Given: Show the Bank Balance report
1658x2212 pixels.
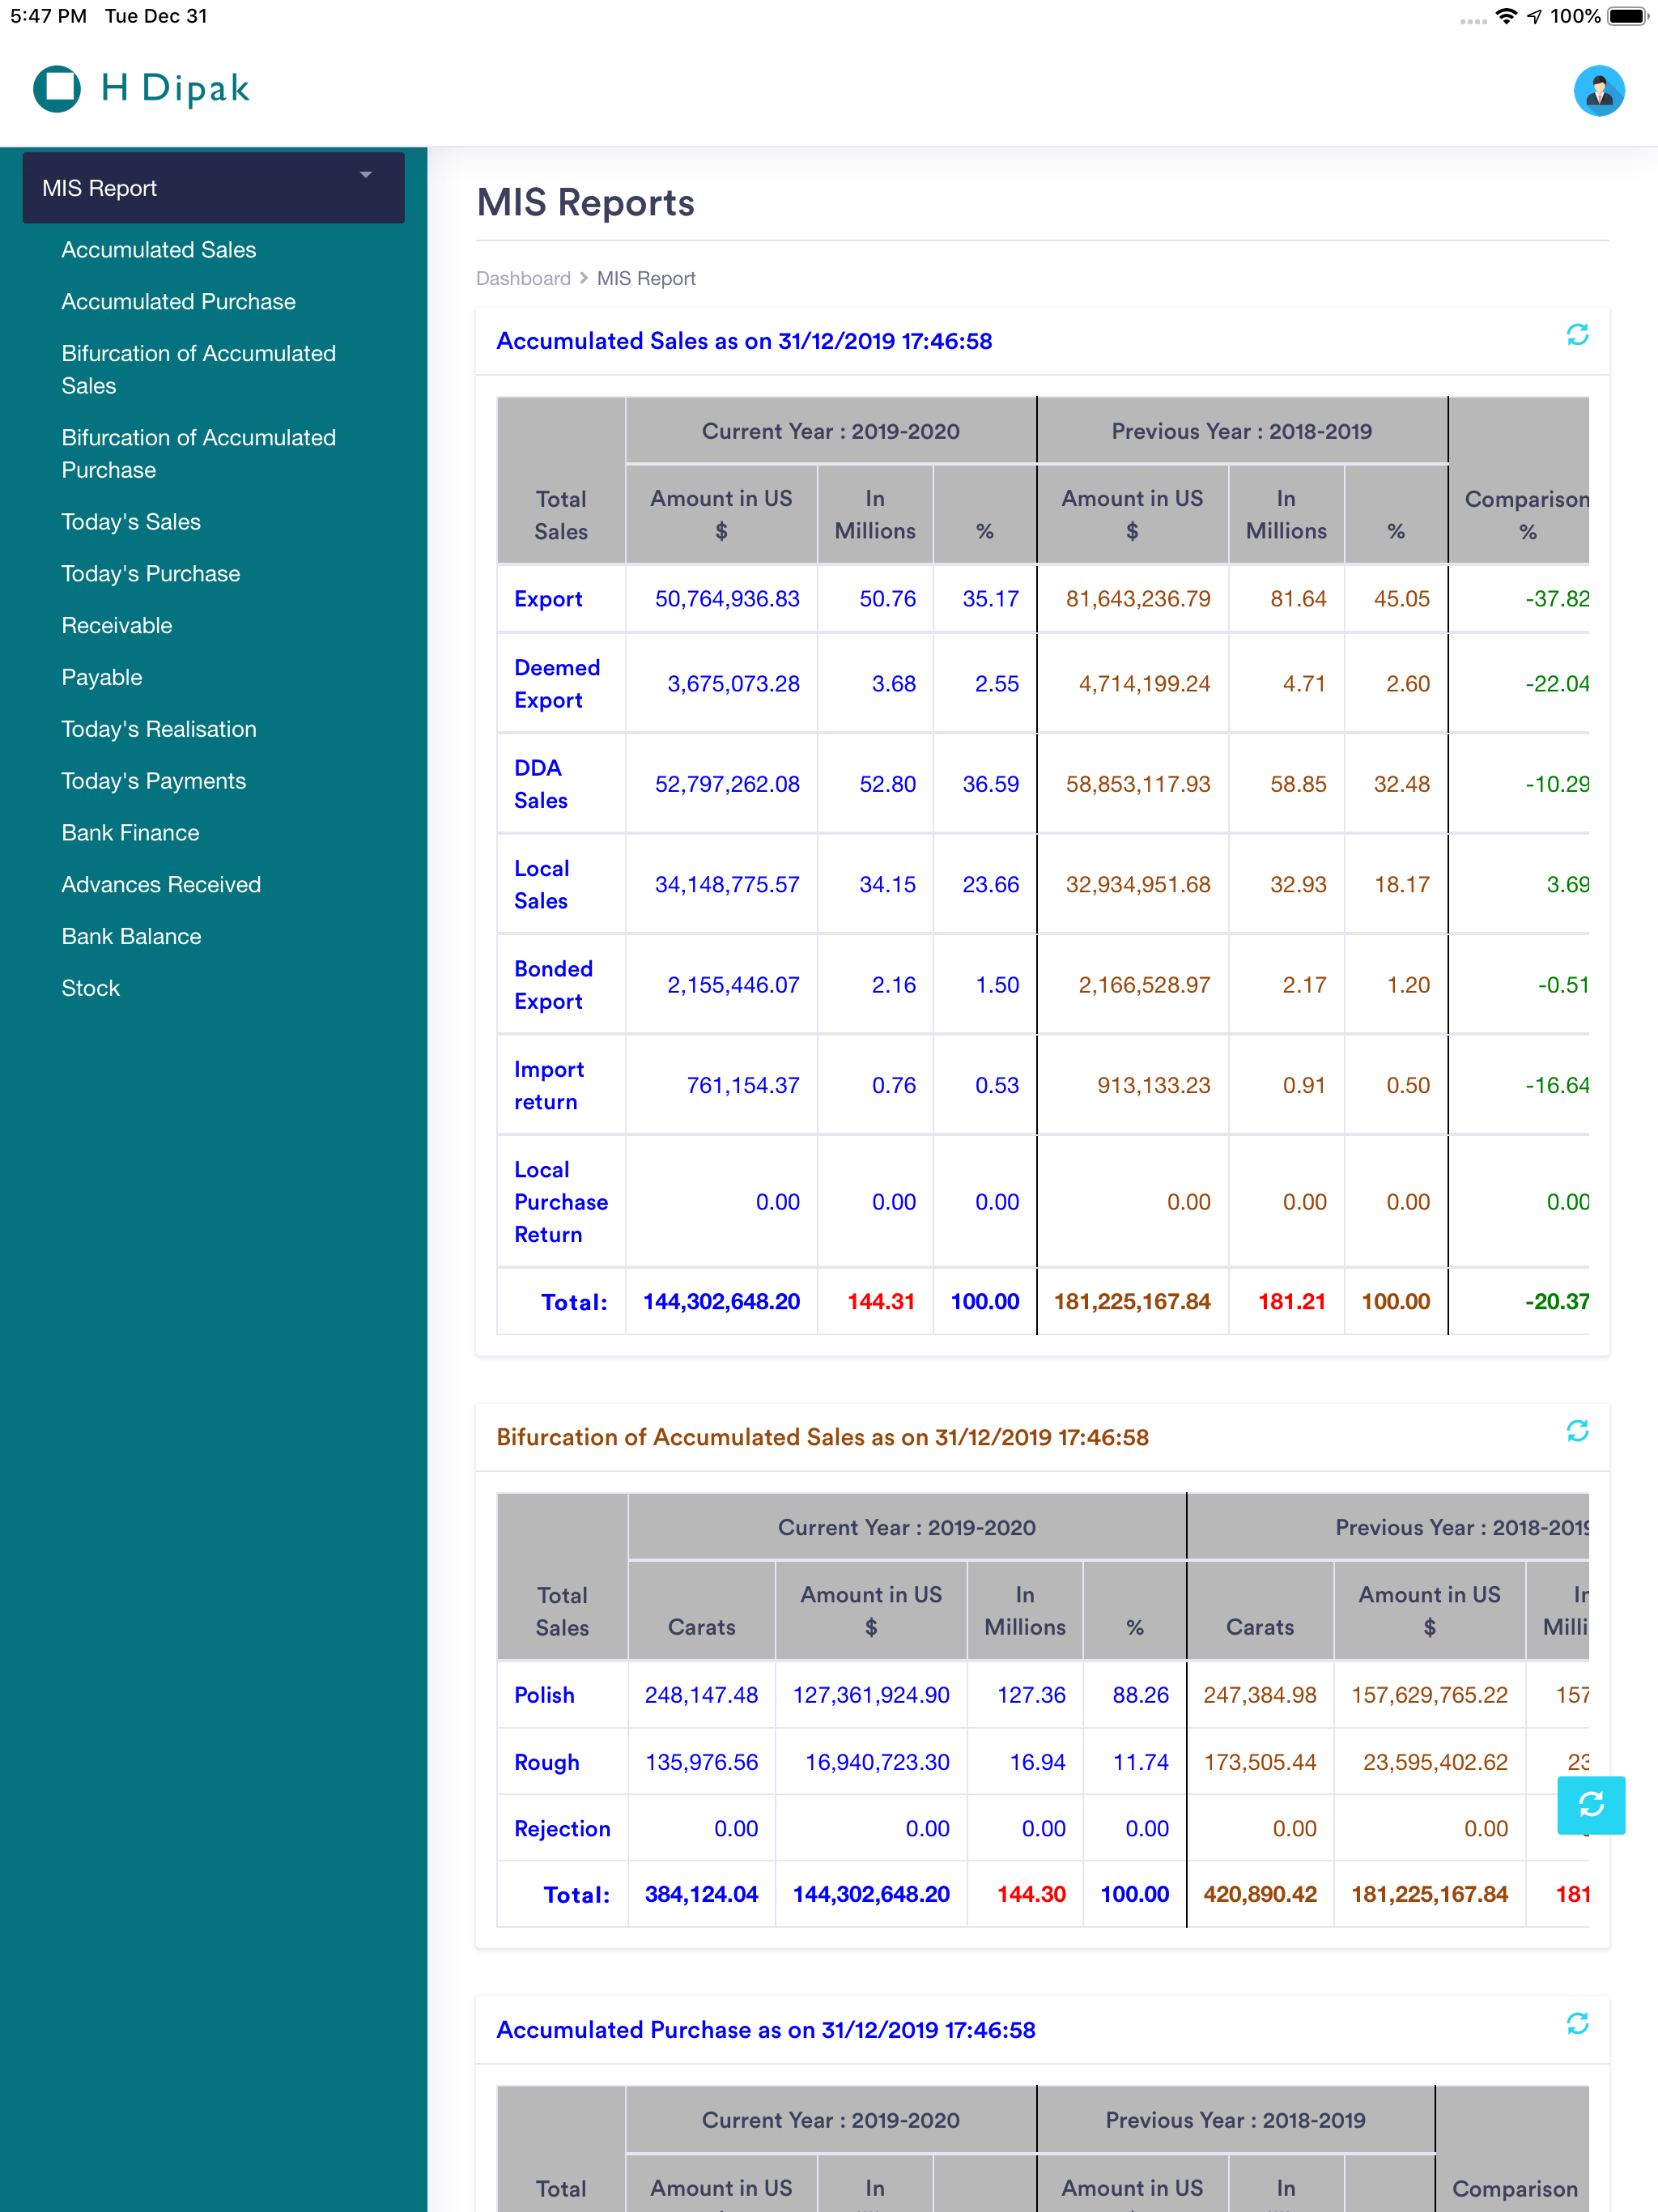Looking at the screenshot, I should 131,937.
